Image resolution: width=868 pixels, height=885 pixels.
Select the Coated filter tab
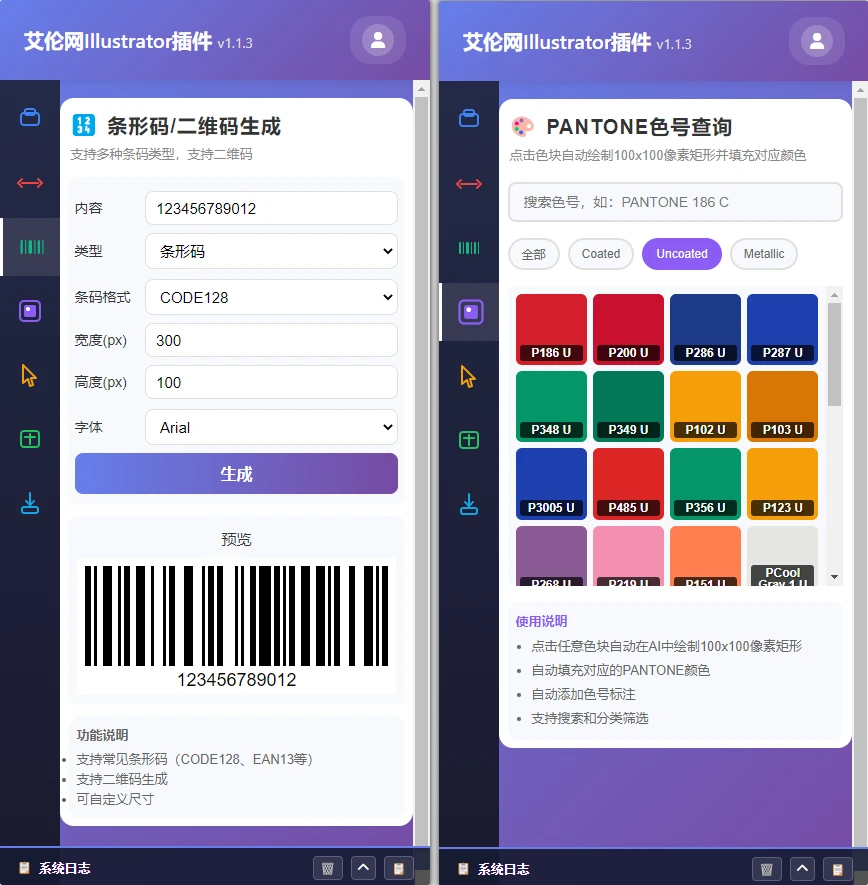click(600, 254)
